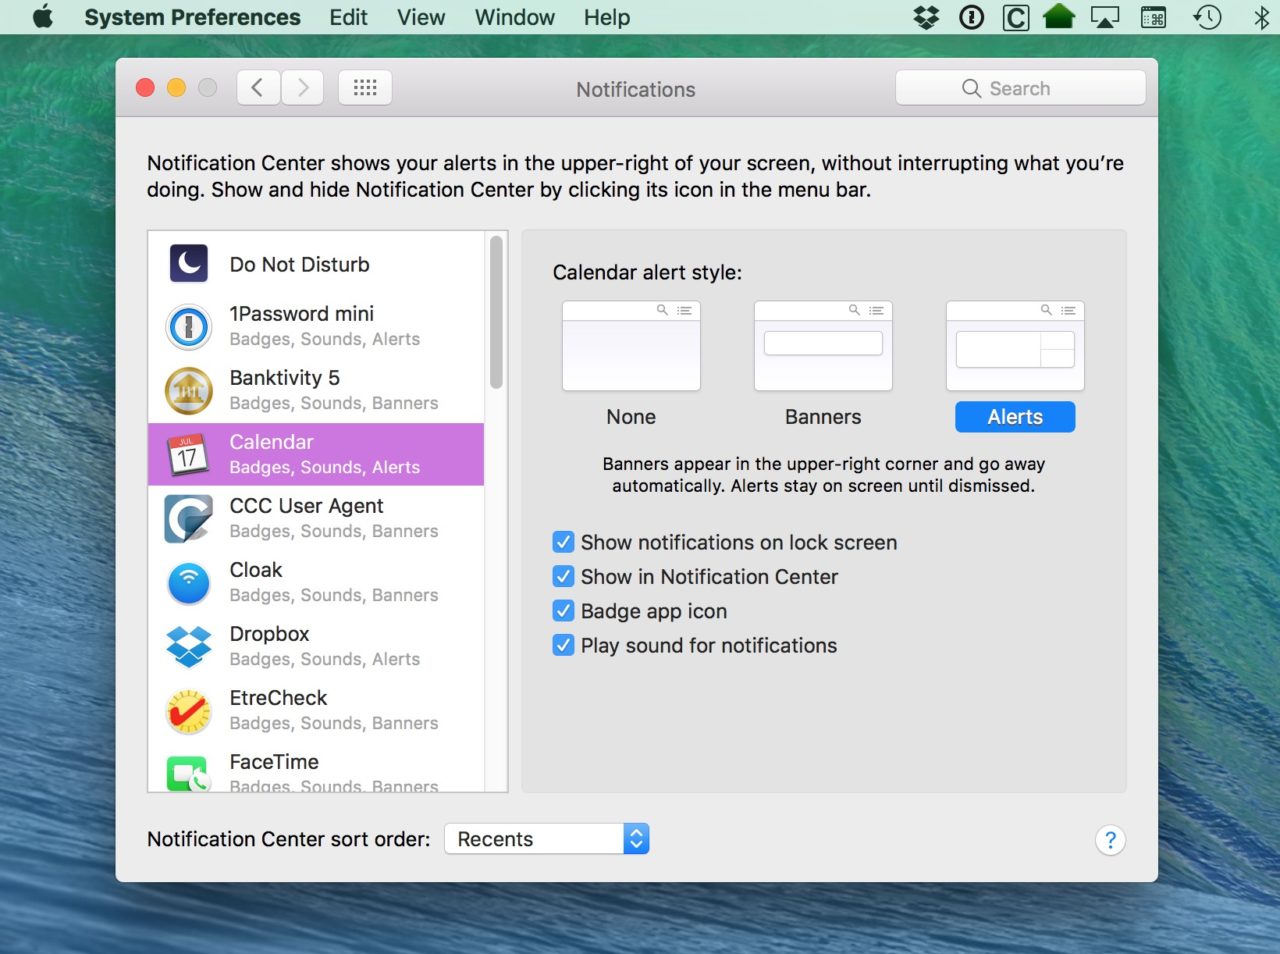Open help with question mark button
1280x954 pixels.
(1110, 840)
